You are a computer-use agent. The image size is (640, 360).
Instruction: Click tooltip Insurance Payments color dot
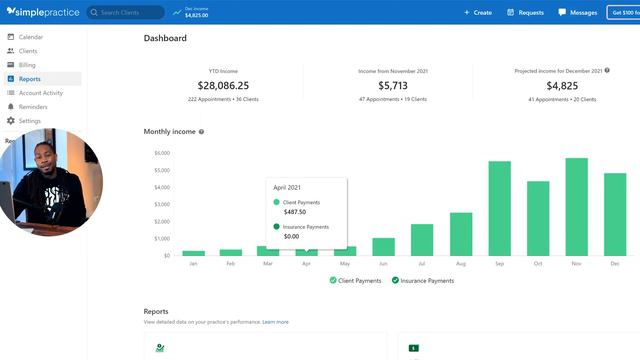[276, 226]
